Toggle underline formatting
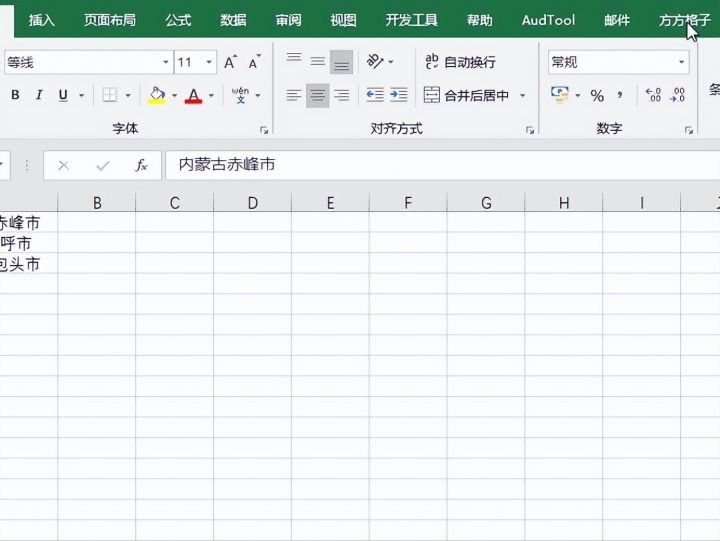The height and width of the screenshot is (541, 720). [63, 95]
